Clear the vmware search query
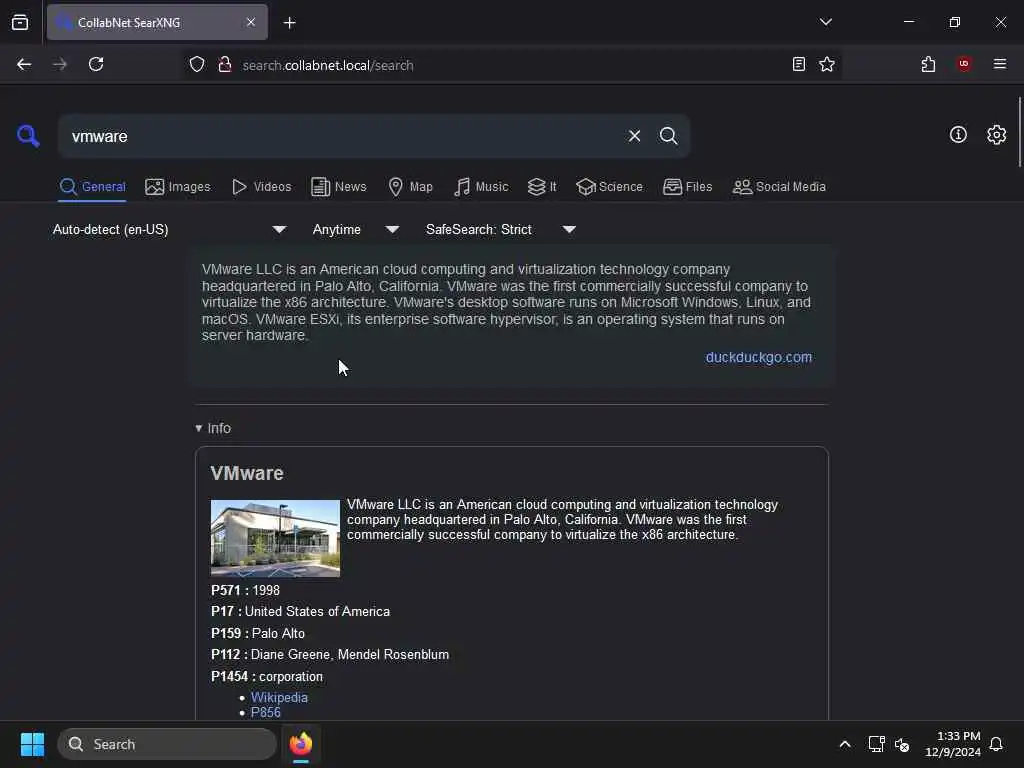1024x768 pixels. (x=634, y=136)
